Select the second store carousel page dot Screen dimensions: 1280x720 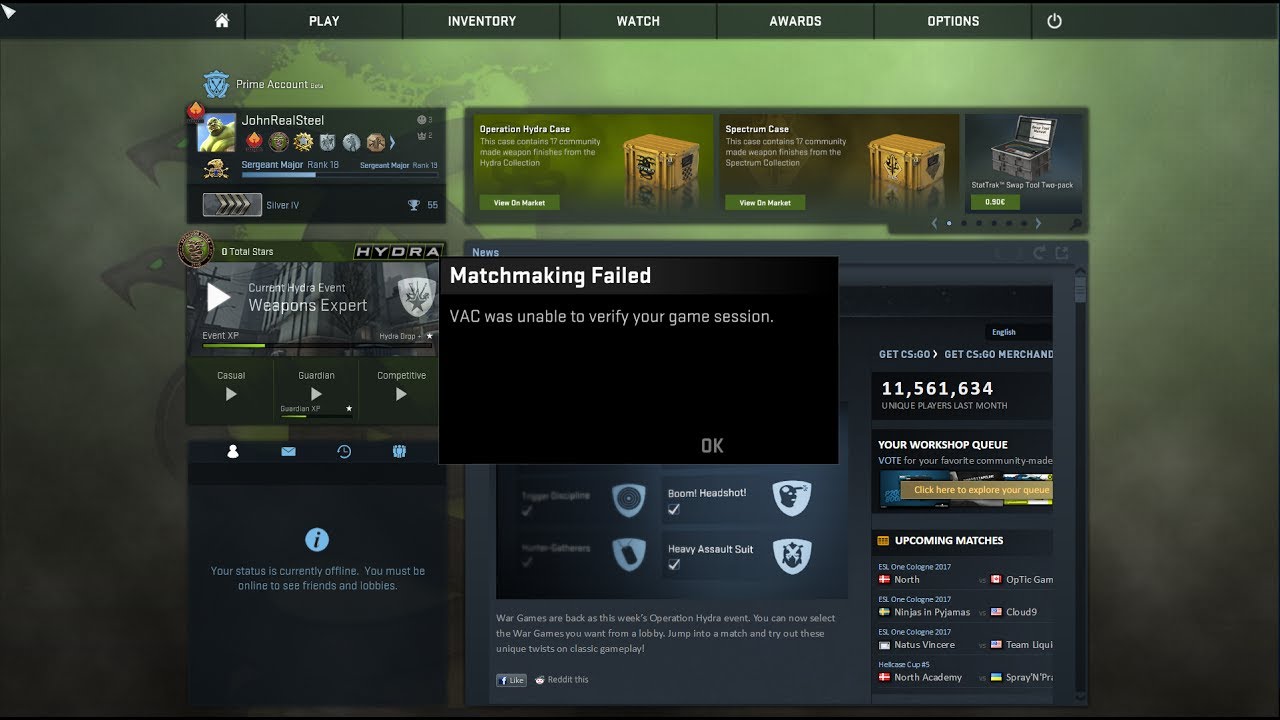coord(964,223)
